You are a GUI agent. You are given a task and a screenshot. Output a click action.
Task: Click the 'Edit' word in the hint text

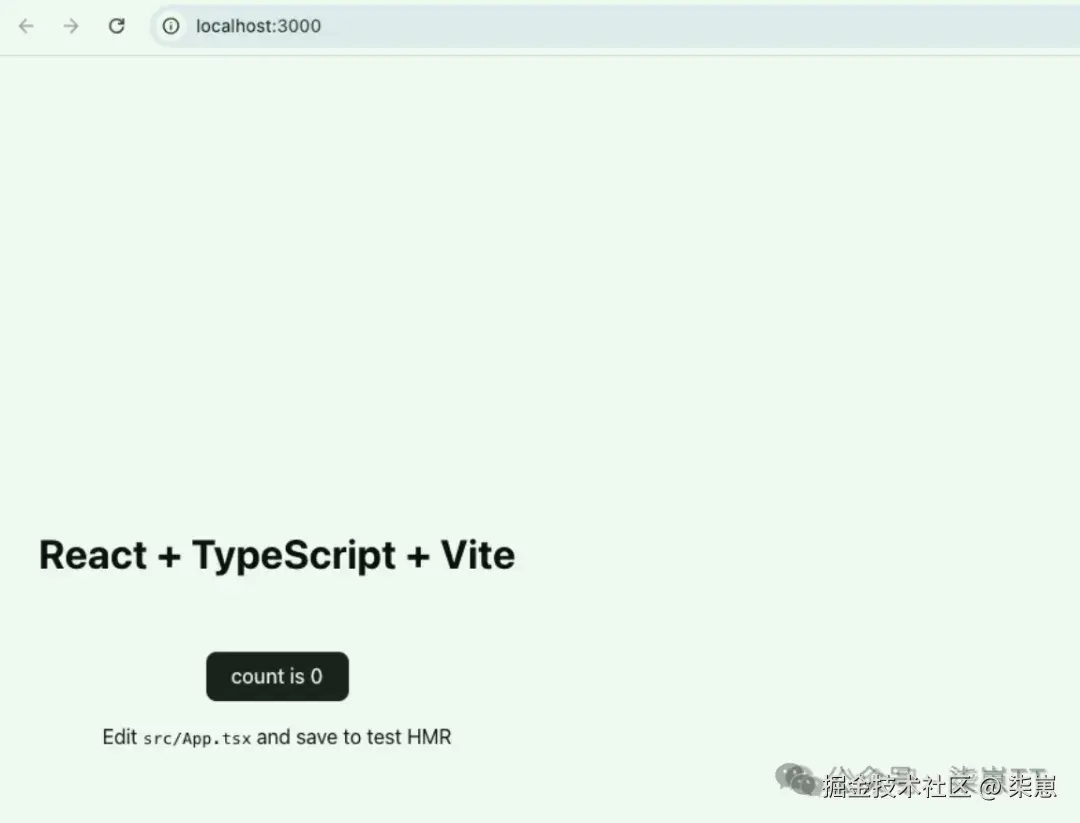120,737
